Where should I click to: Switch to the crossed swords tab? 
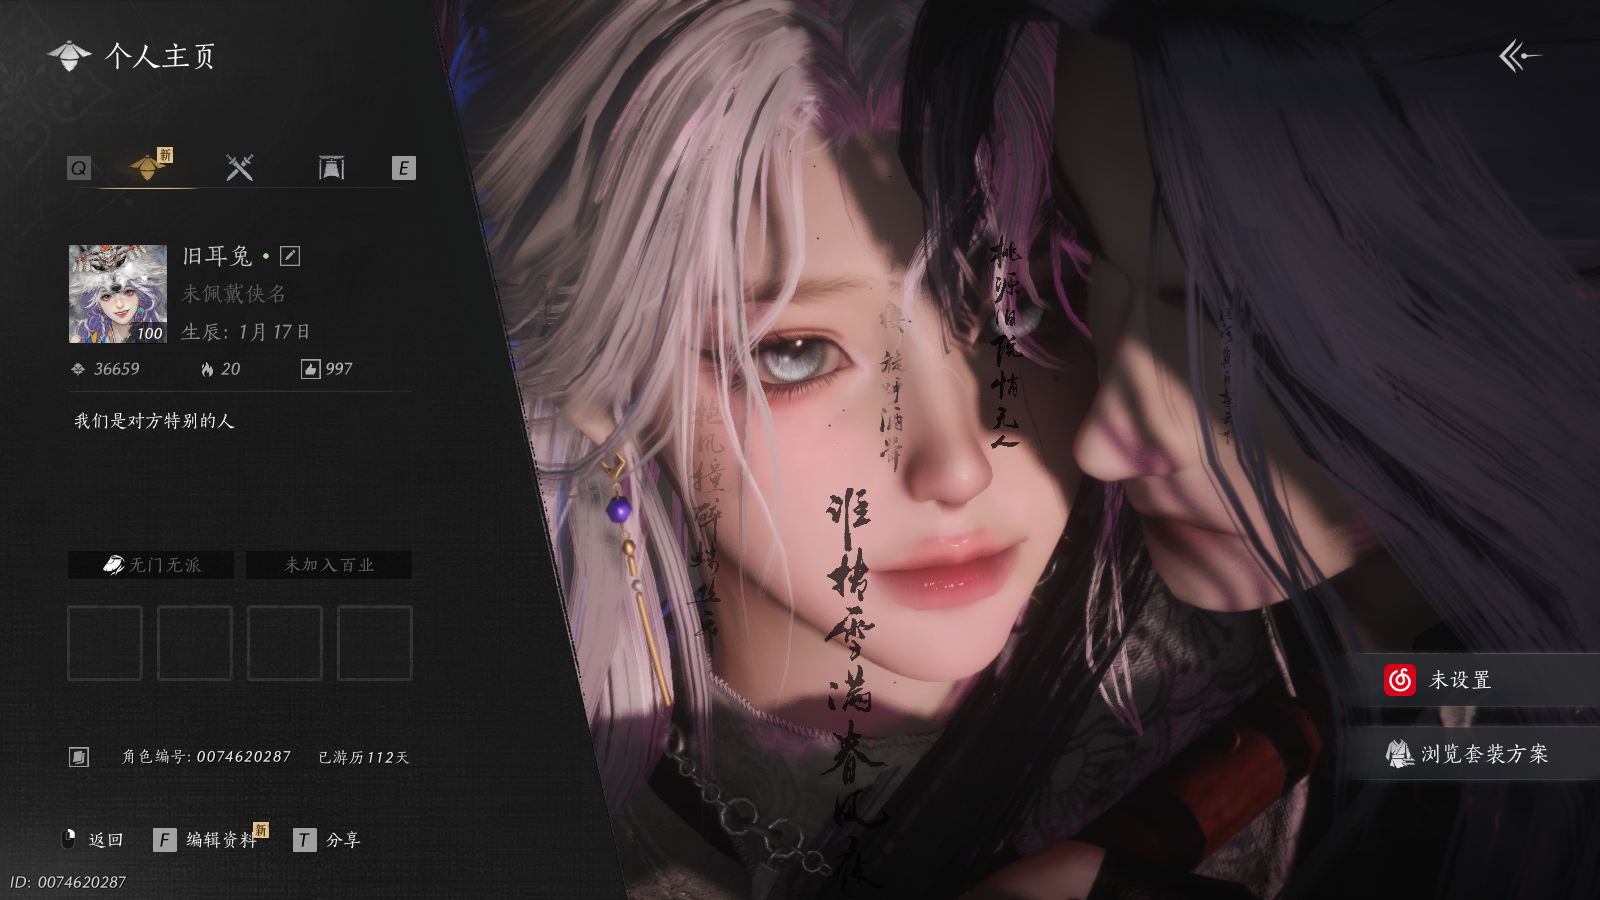coord(239,168)
